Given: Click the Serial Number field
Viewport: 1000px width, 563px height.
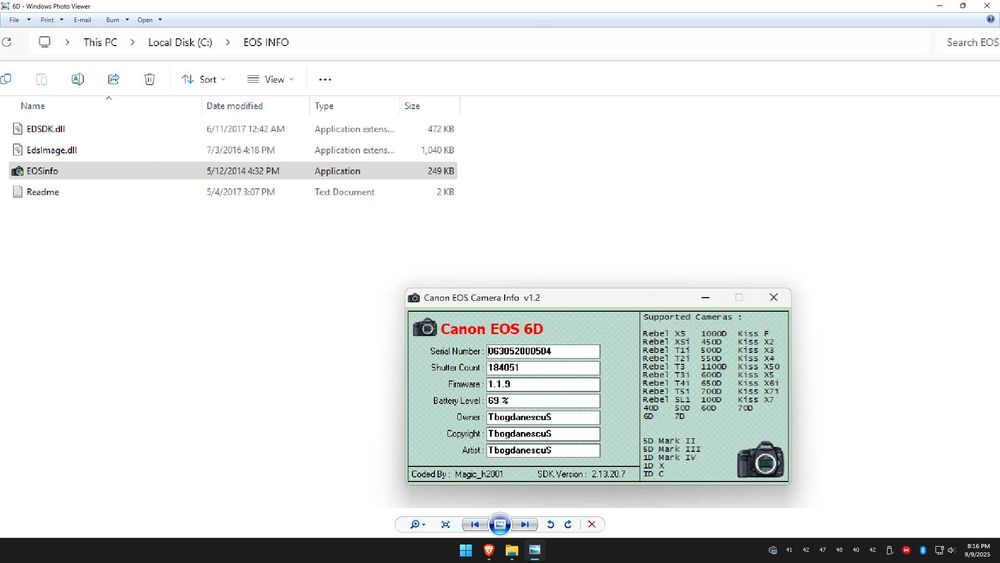Looking at the screenshot, I should pyautogui.click(x=543, y=351).
